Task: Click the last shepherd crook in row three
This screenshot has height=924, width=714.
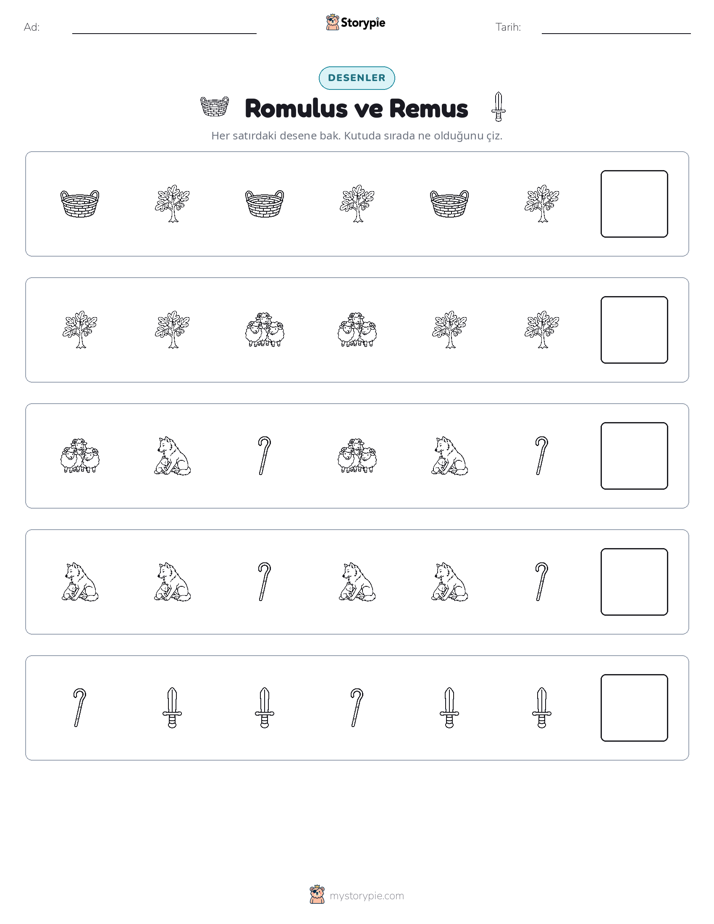Action: click(x=541, y=456)
